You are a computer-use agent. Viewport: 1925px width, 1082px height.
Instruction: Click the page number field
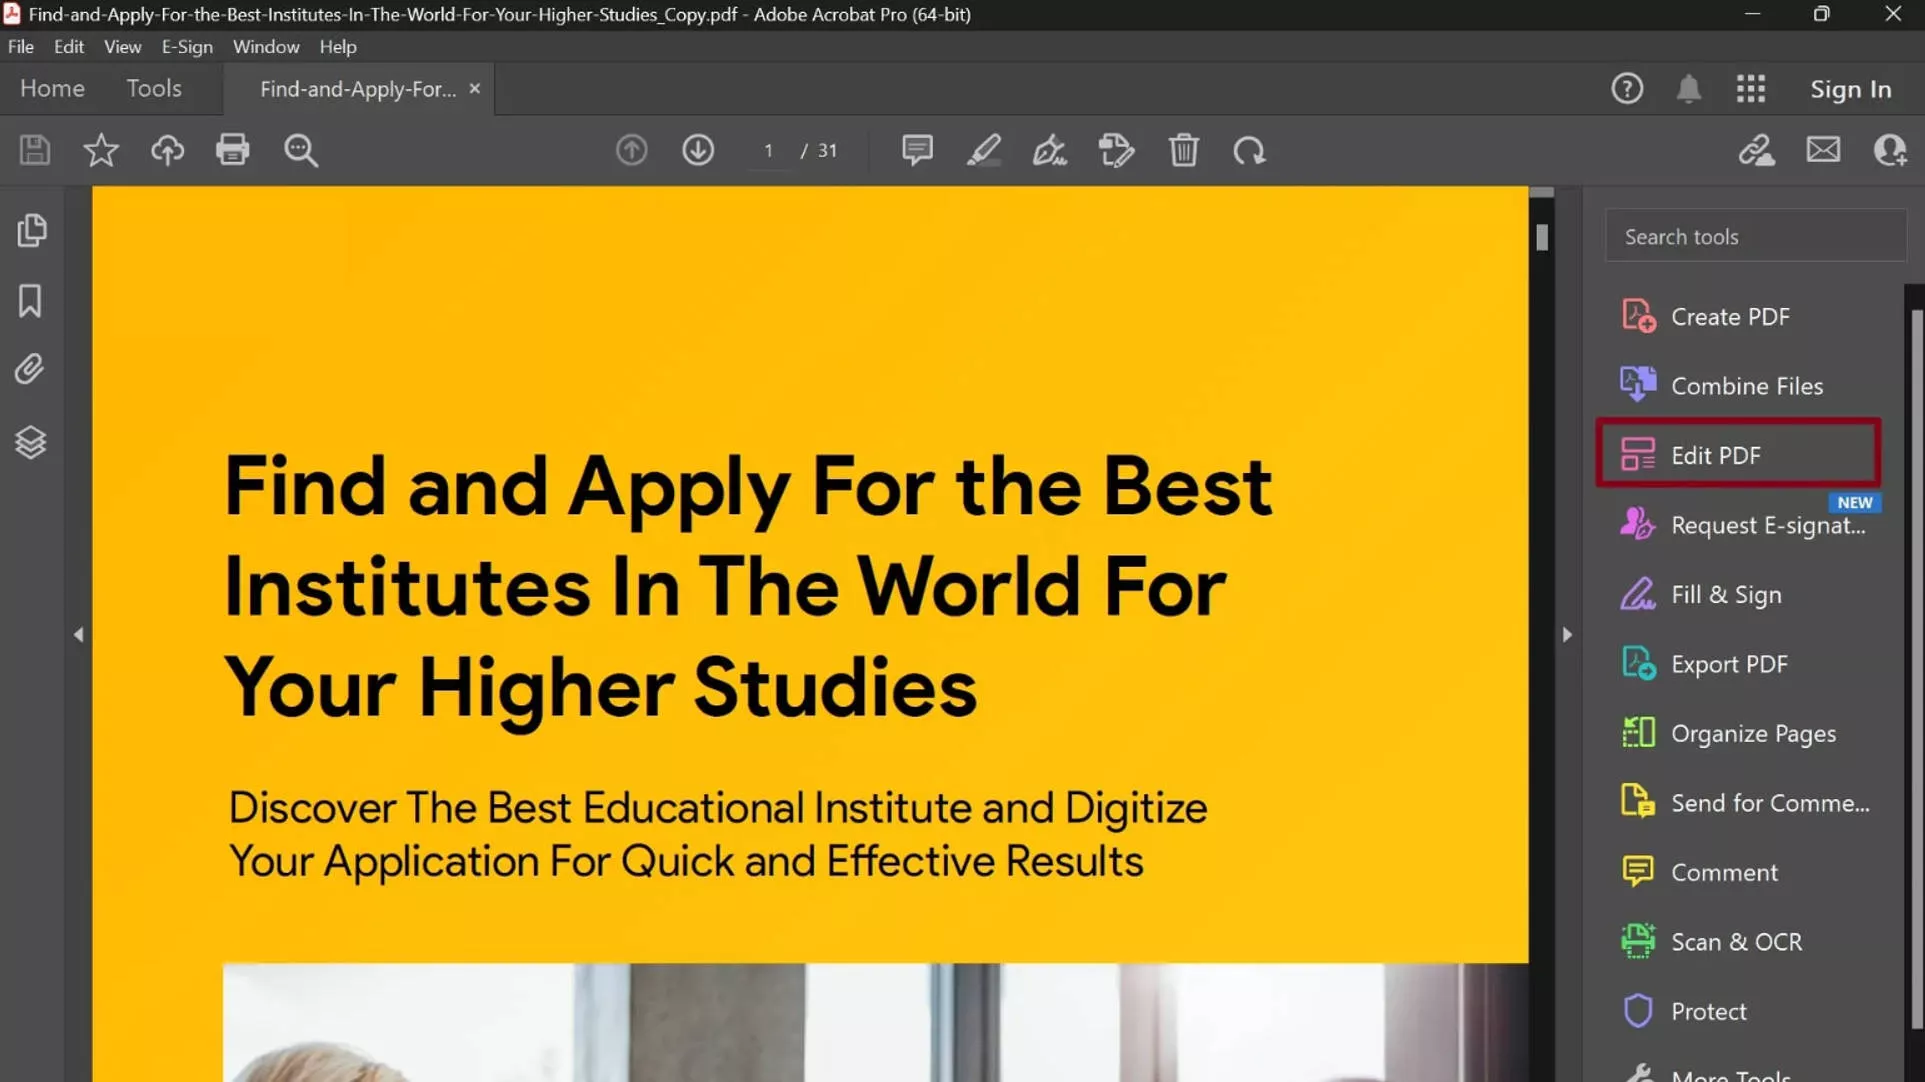click(x=768, y=150)
